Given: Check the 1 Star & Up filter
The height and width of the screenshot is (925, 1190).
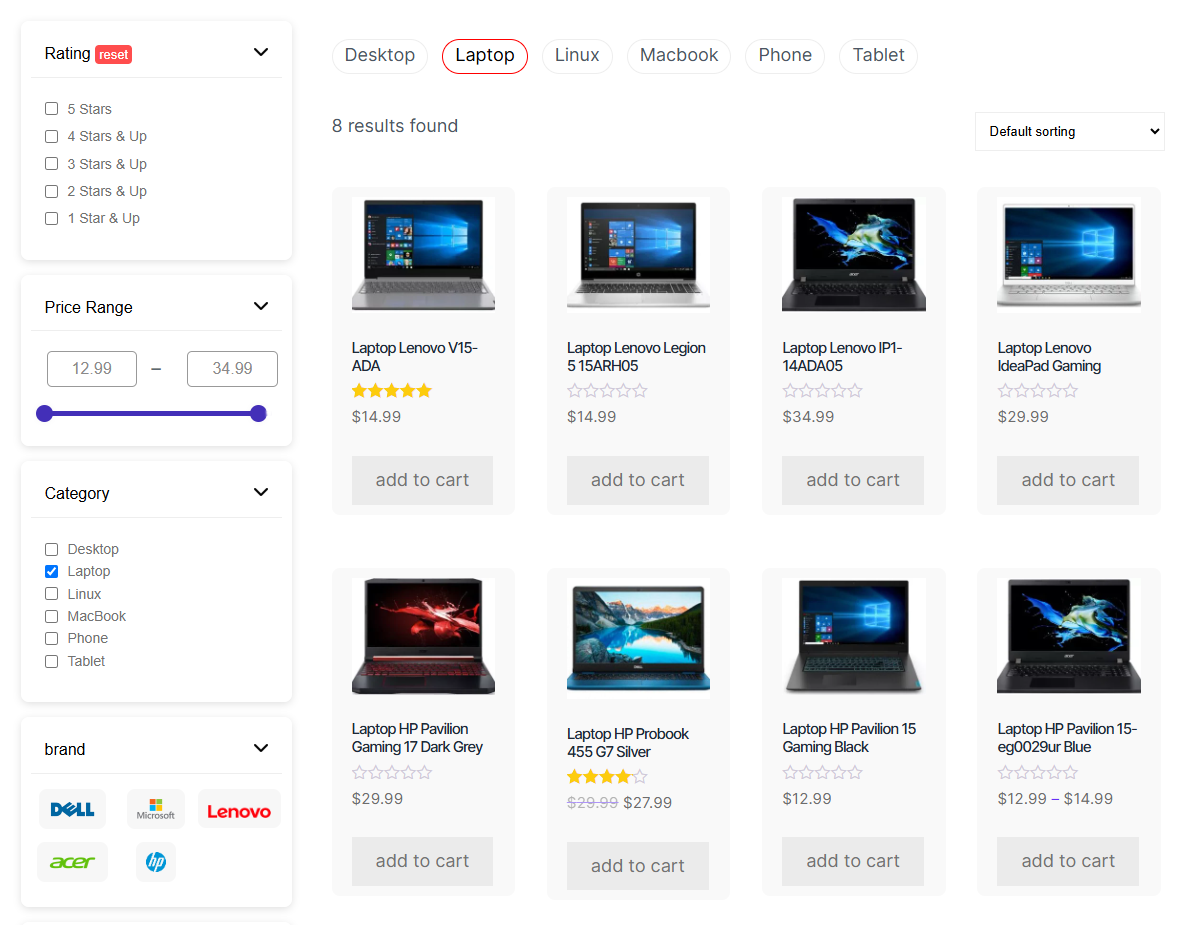Looking at the screenshot, I should pos(52,219).
